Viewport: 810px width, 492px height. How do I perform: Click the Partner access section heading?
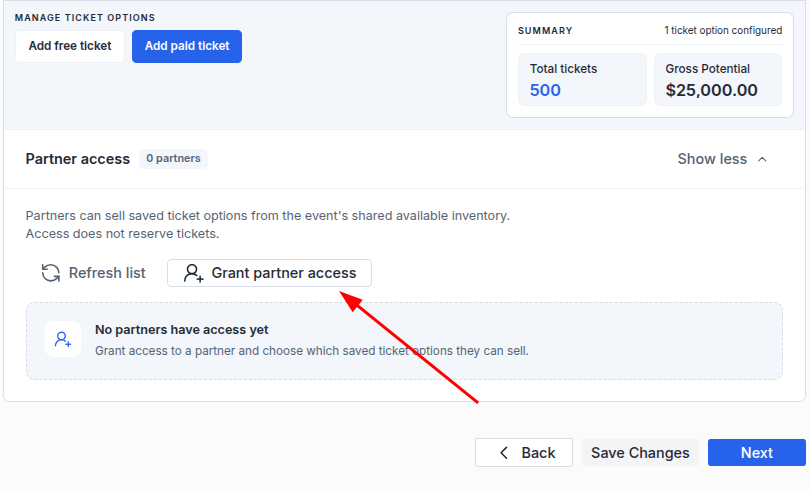coord(77,159)
